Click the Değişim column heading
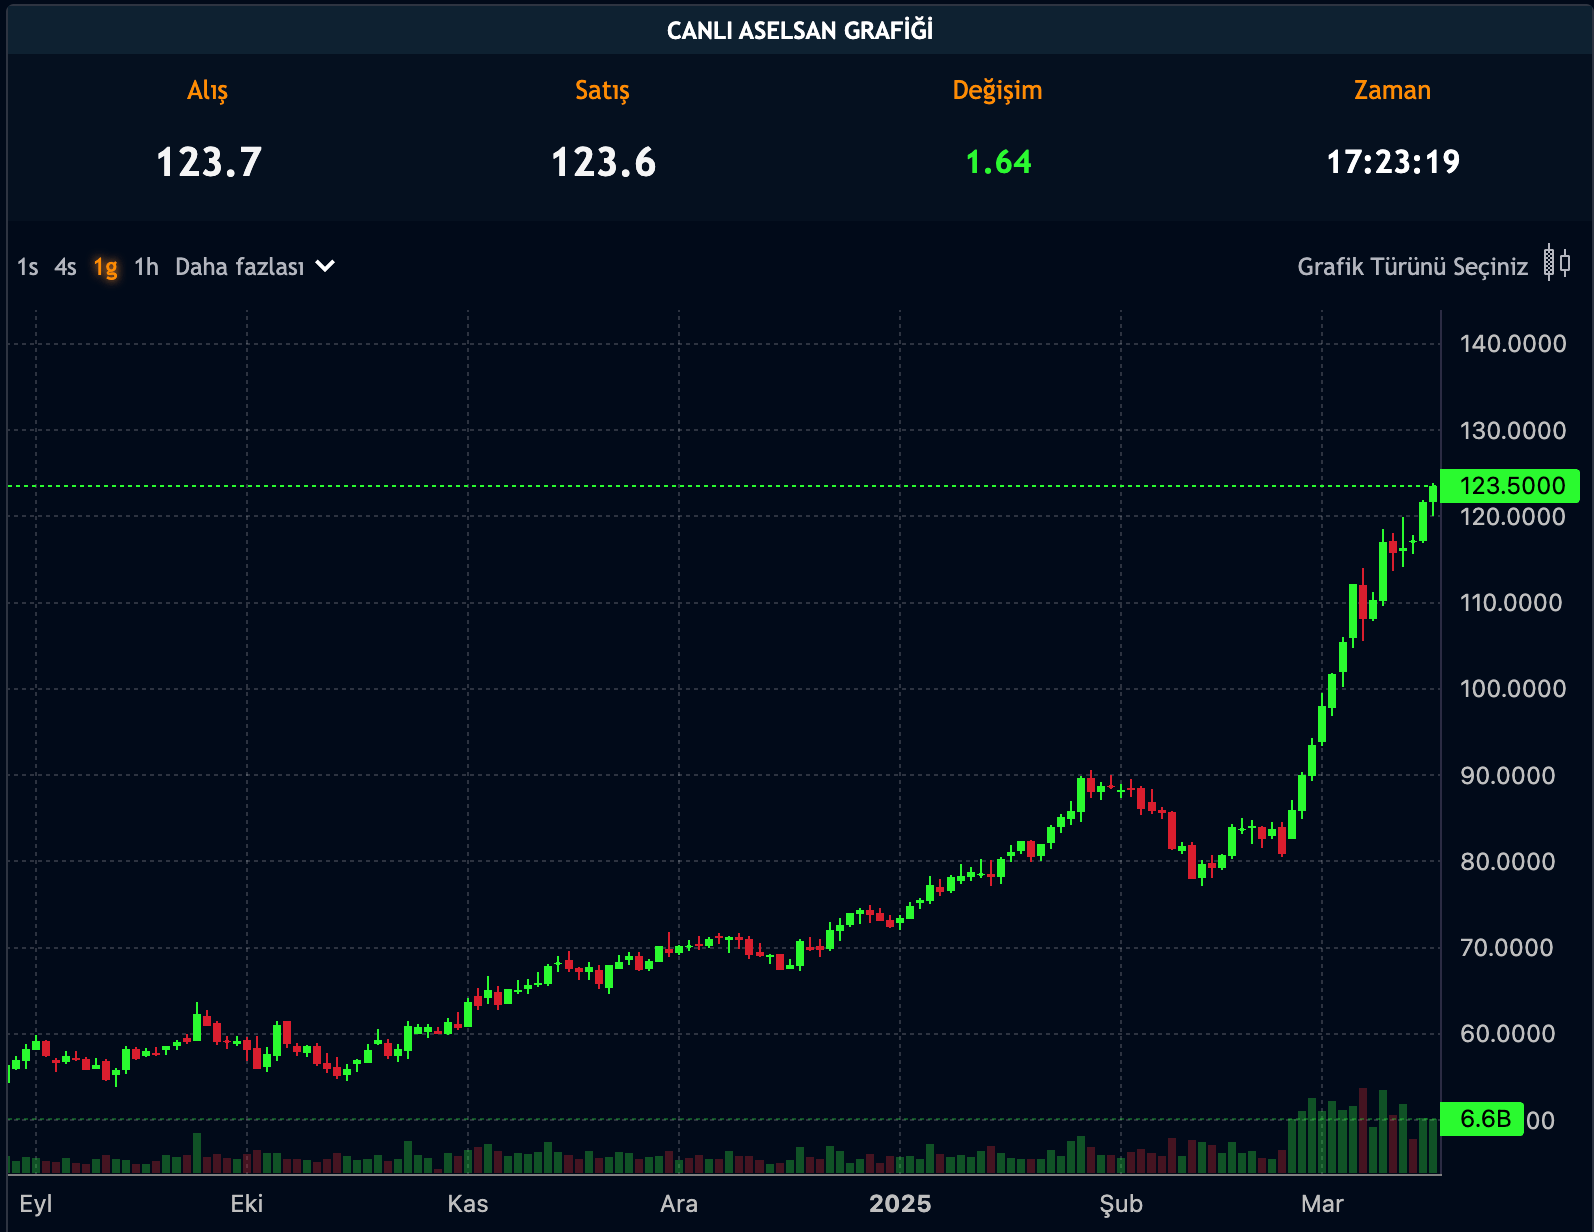1594x1232 pixels. 997,91
